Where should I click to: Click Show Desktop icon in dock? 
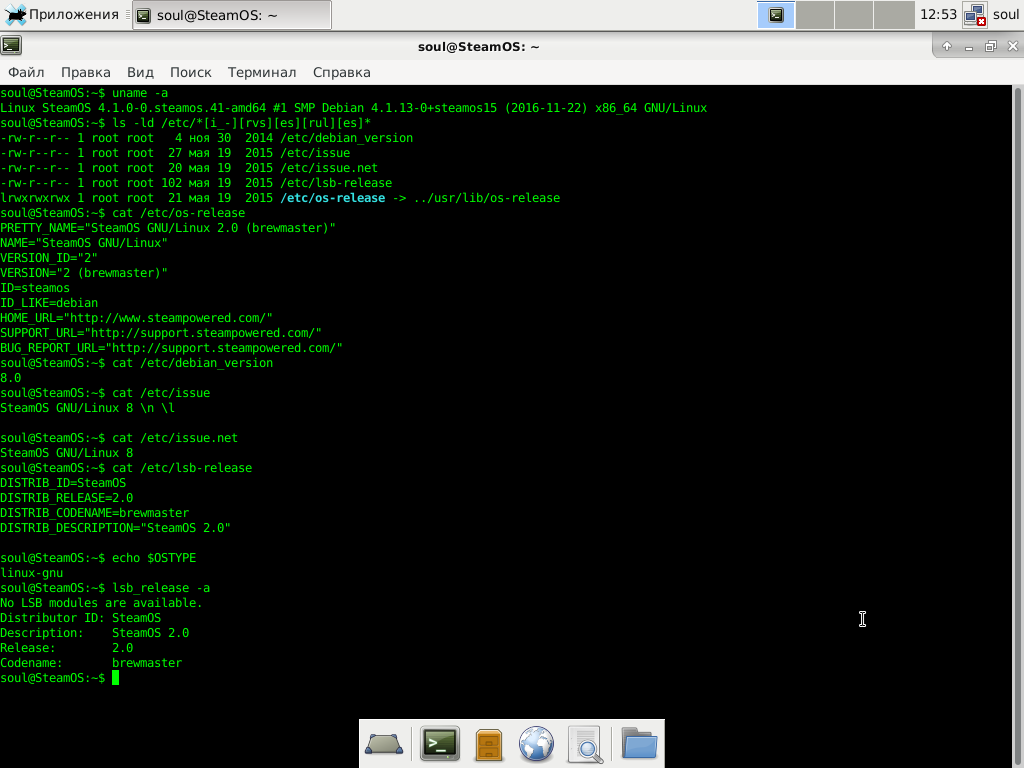click(x=384, y=744)
